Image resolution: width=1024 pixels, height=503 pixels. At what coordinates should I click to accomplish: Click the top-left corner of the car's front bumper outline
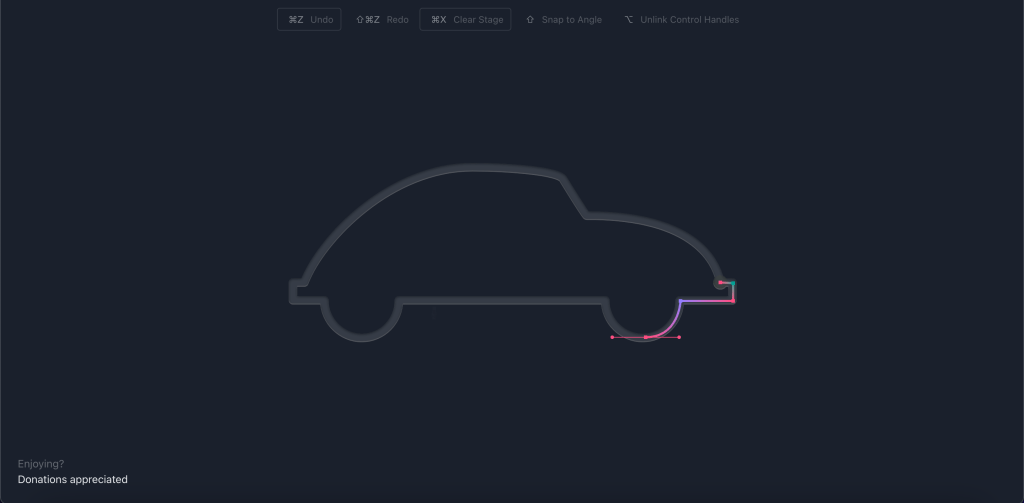click(292, 283)
